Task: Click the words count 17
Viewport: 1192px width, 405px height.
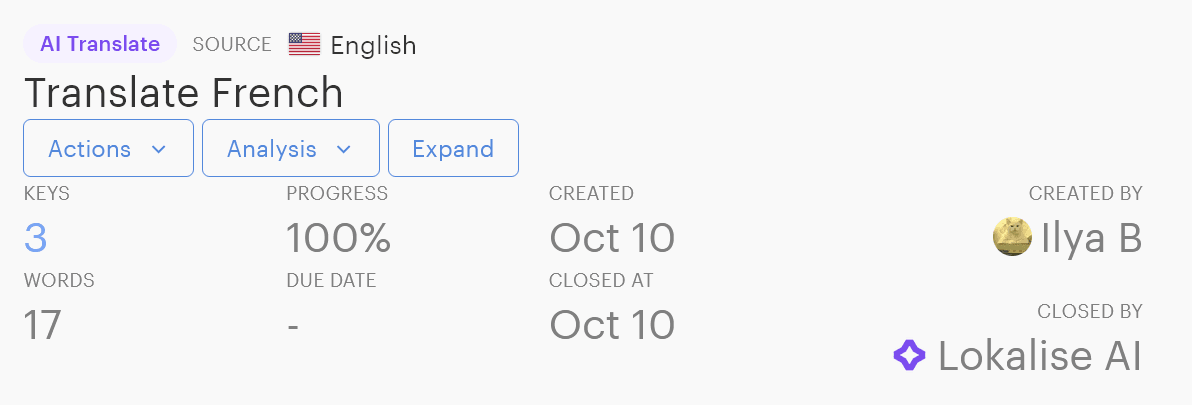Action: [43, 324]
